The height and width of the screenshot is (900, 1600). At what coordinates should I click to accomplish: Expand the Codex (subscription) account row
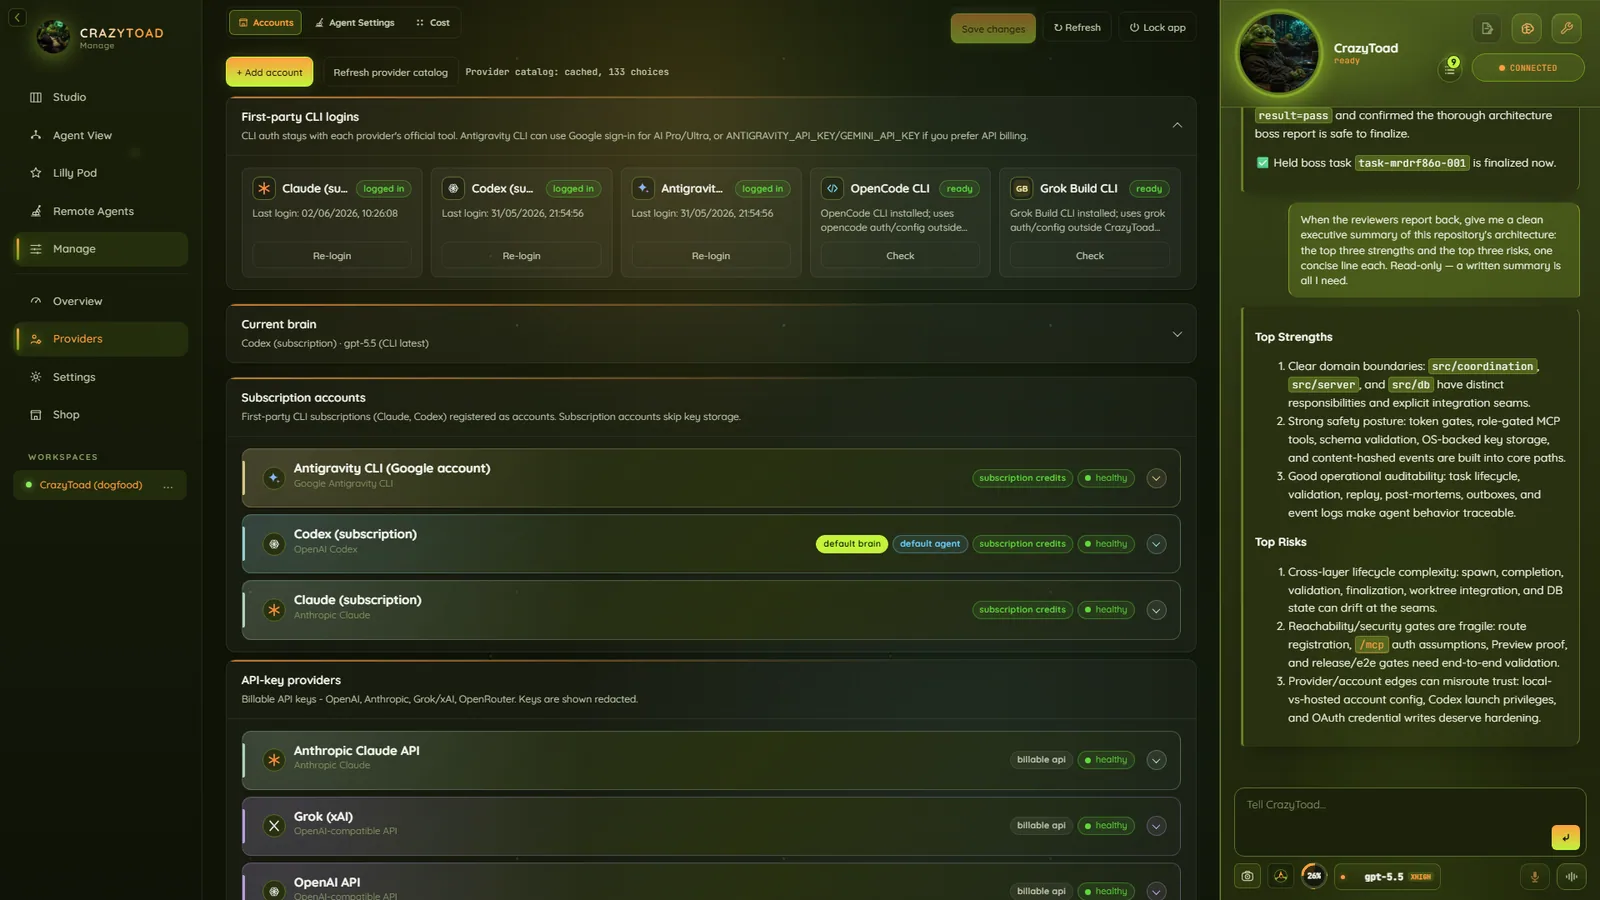pos(1156,544)
